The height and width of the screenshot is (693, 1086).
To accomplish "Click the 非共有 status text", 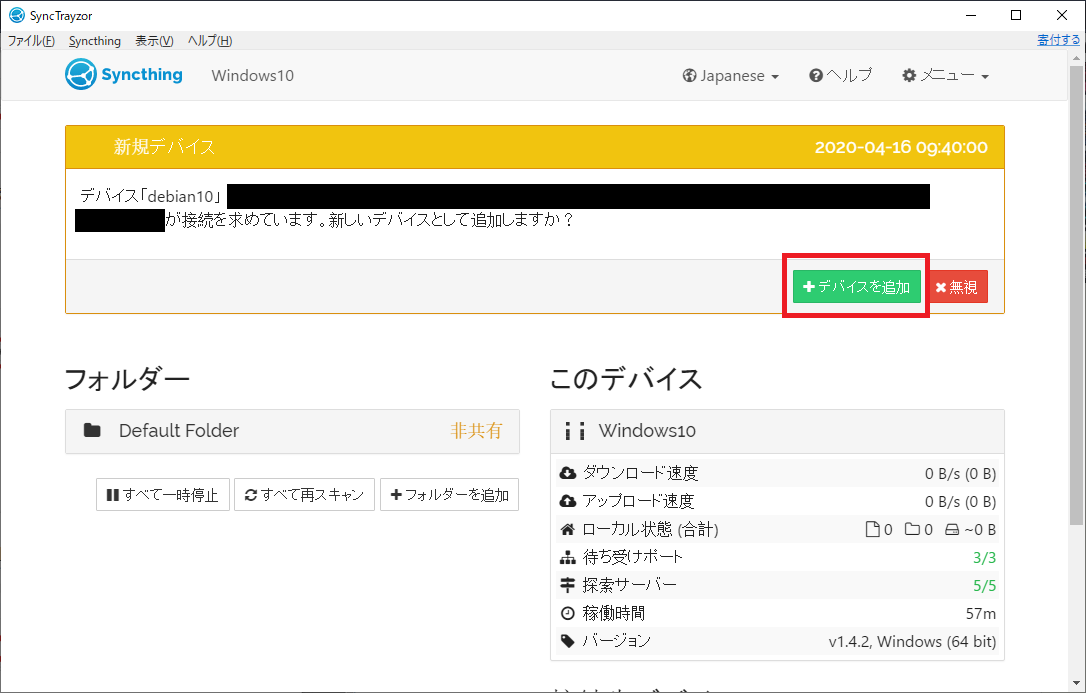I will click(477, 431).
